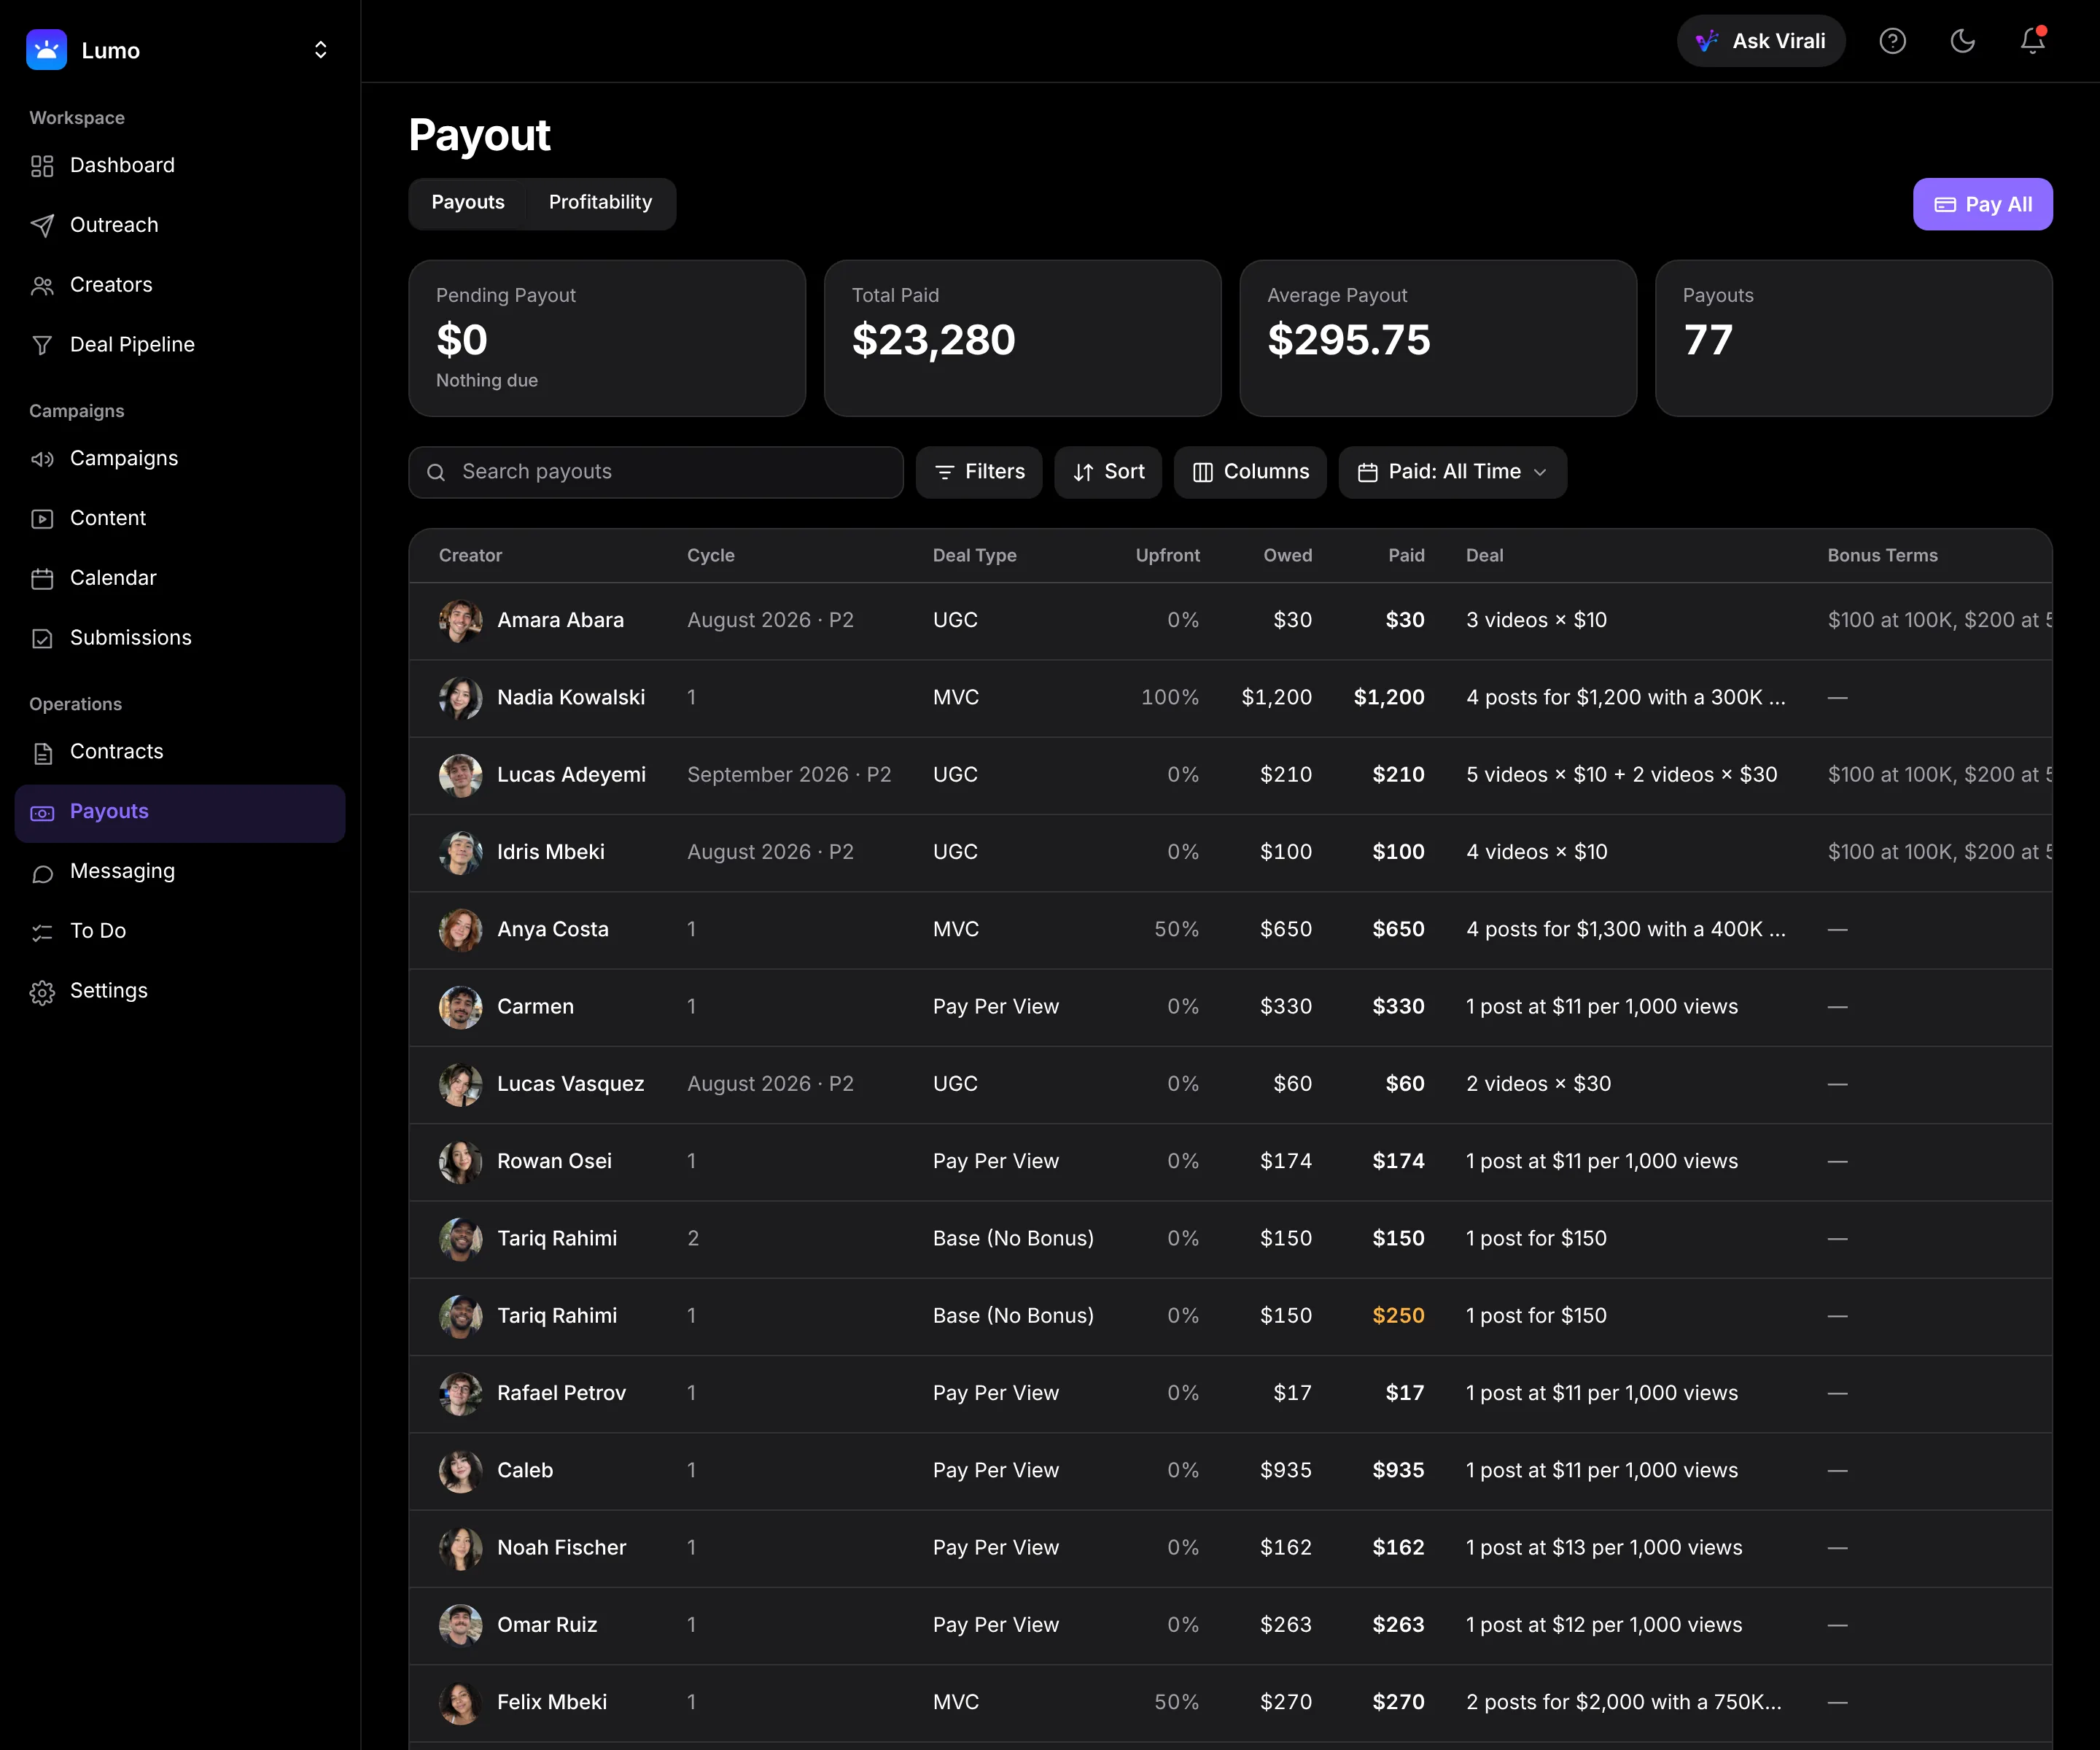Viewport: 2100px width, 1750px height.
Task: Go to Outreach in the sidebar
Action: (x=180, y=225)
